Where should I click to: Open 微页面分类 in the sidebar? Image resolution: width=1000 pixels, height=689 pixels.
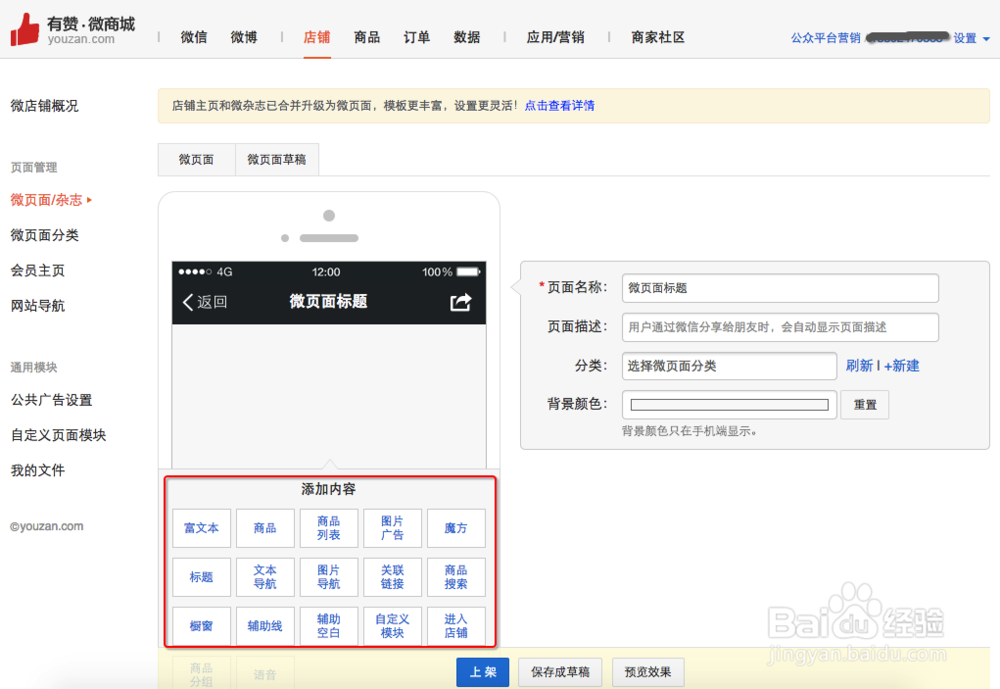click(45, 235)
